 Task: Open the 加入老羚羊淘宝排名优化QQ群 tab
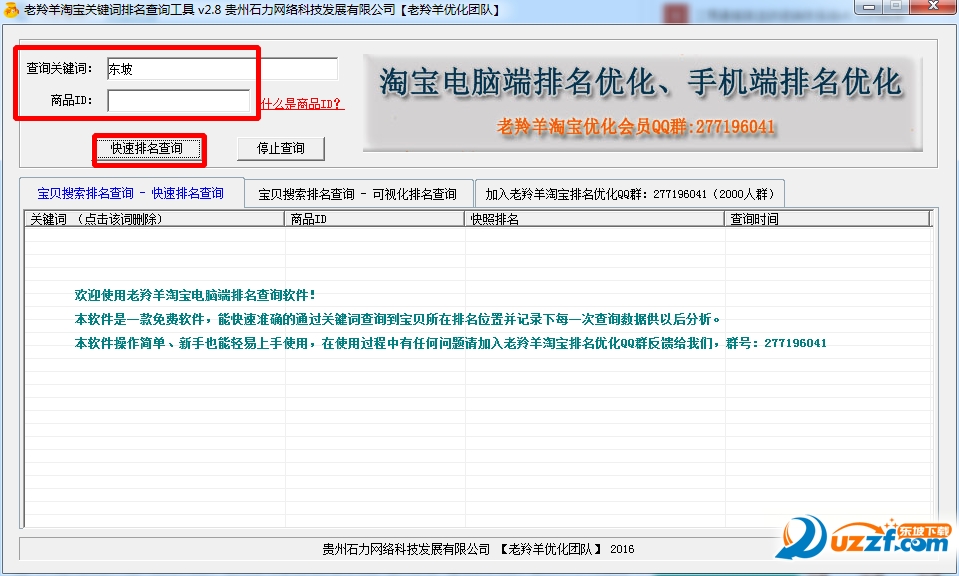click(x=630, y=194)
